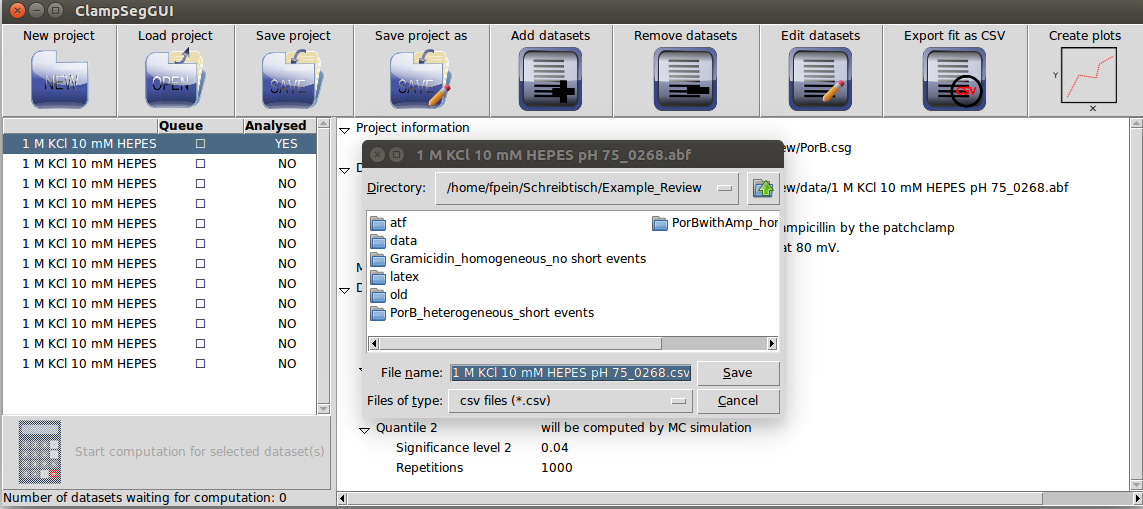Click the Save project icon
The width and height of the screenshot is (1143, 509).
[293, 79]
